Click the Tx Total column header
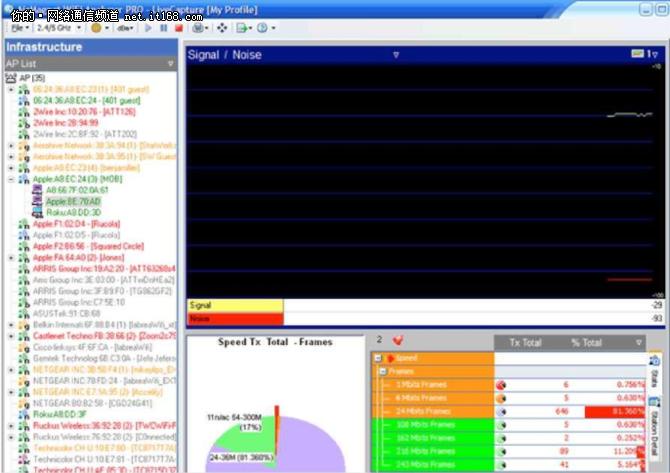 (x=525, y=342)
